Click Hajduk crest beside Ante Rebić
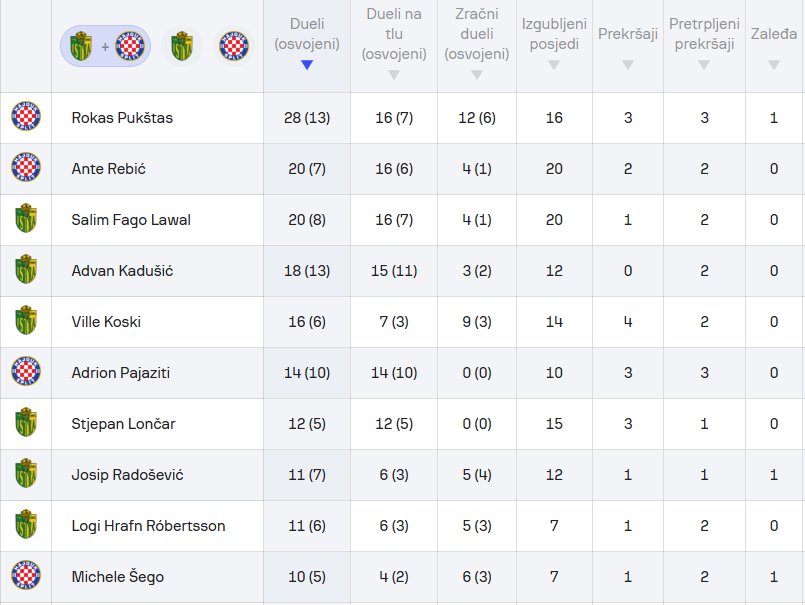The image size is (805, 605). [26, 169]
